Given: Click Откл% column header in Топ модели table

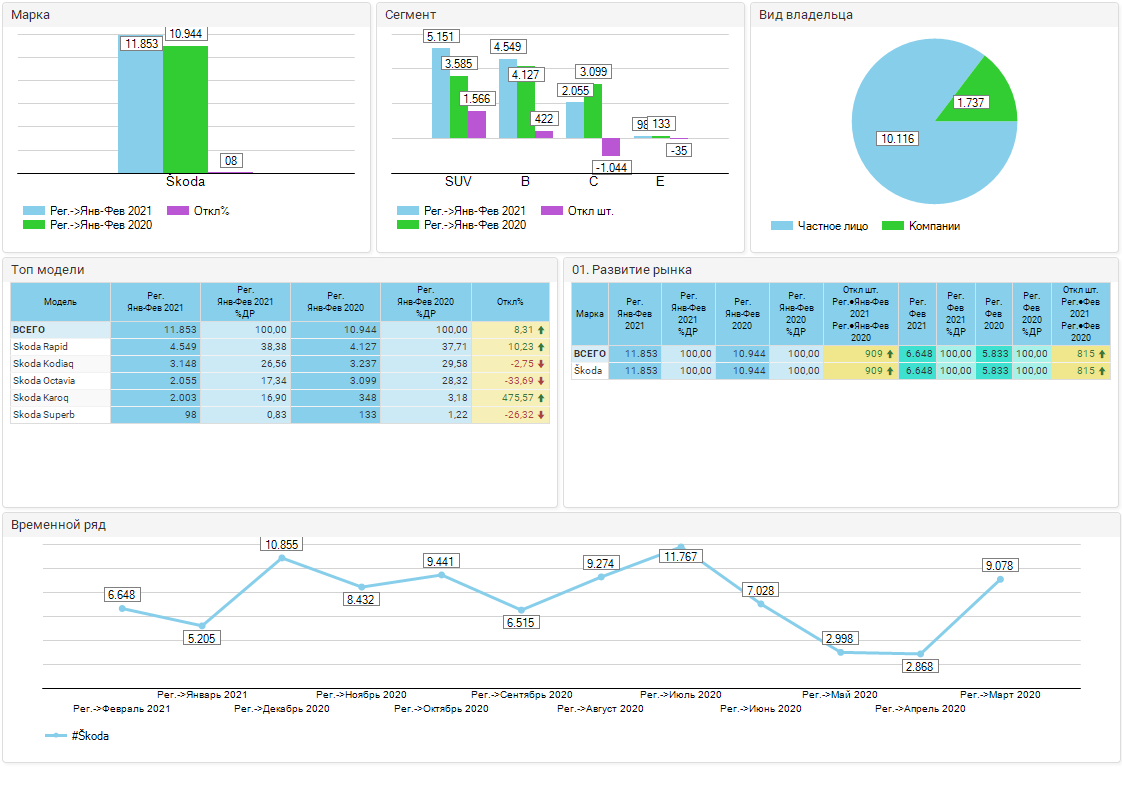Looking at the screenshot, I should pyautogui.click(x=510, y=301).
